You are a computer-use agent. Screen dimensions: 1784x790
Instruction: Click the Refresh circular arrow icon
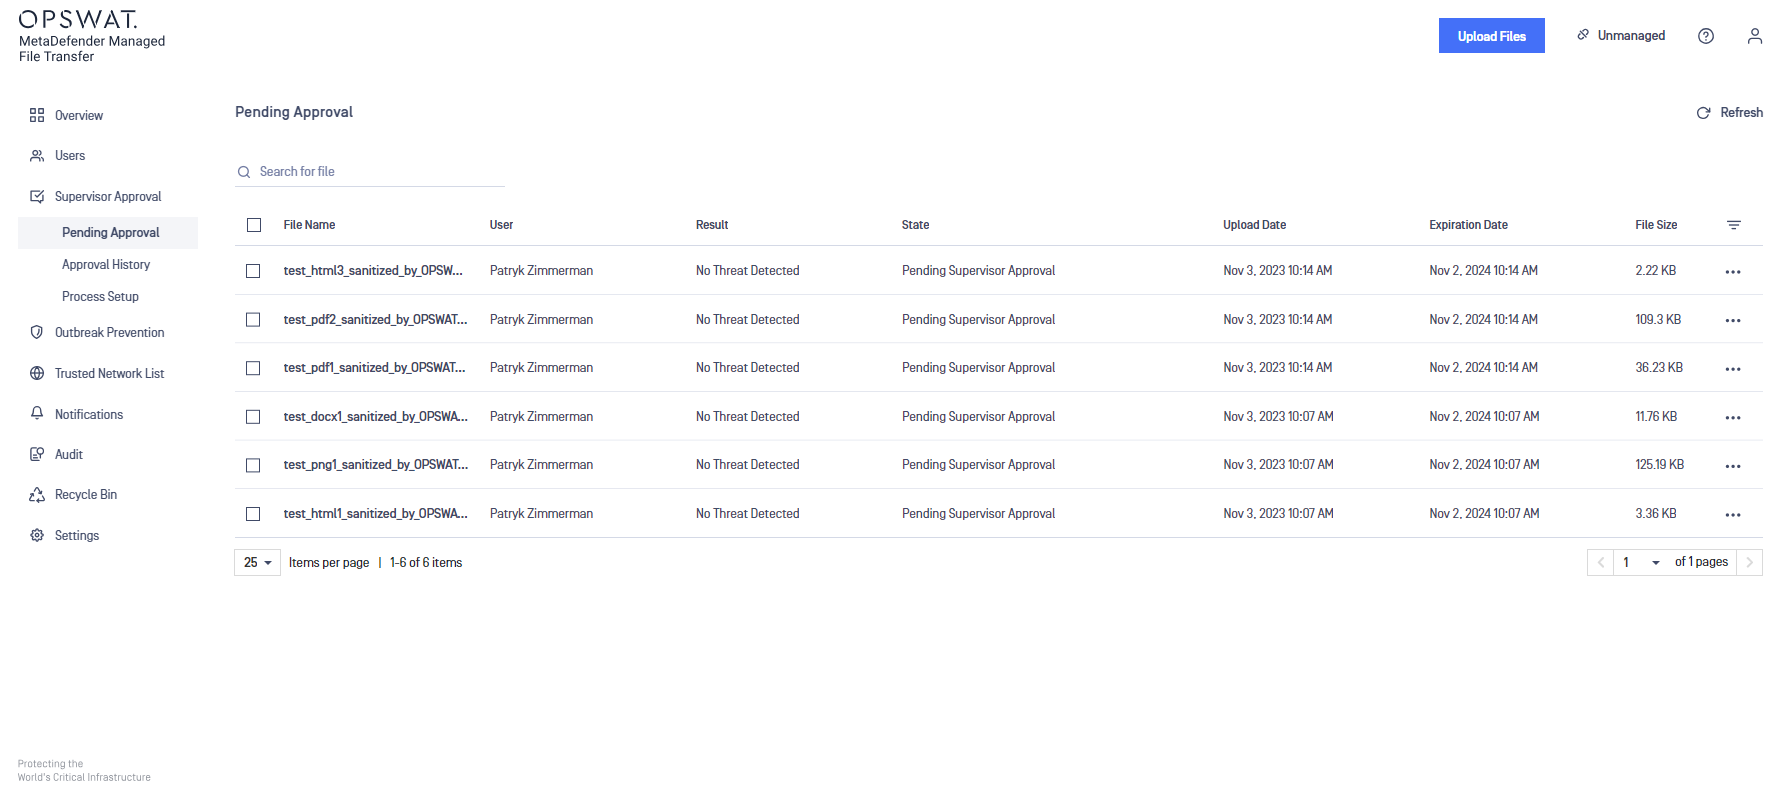(1703, 113)
